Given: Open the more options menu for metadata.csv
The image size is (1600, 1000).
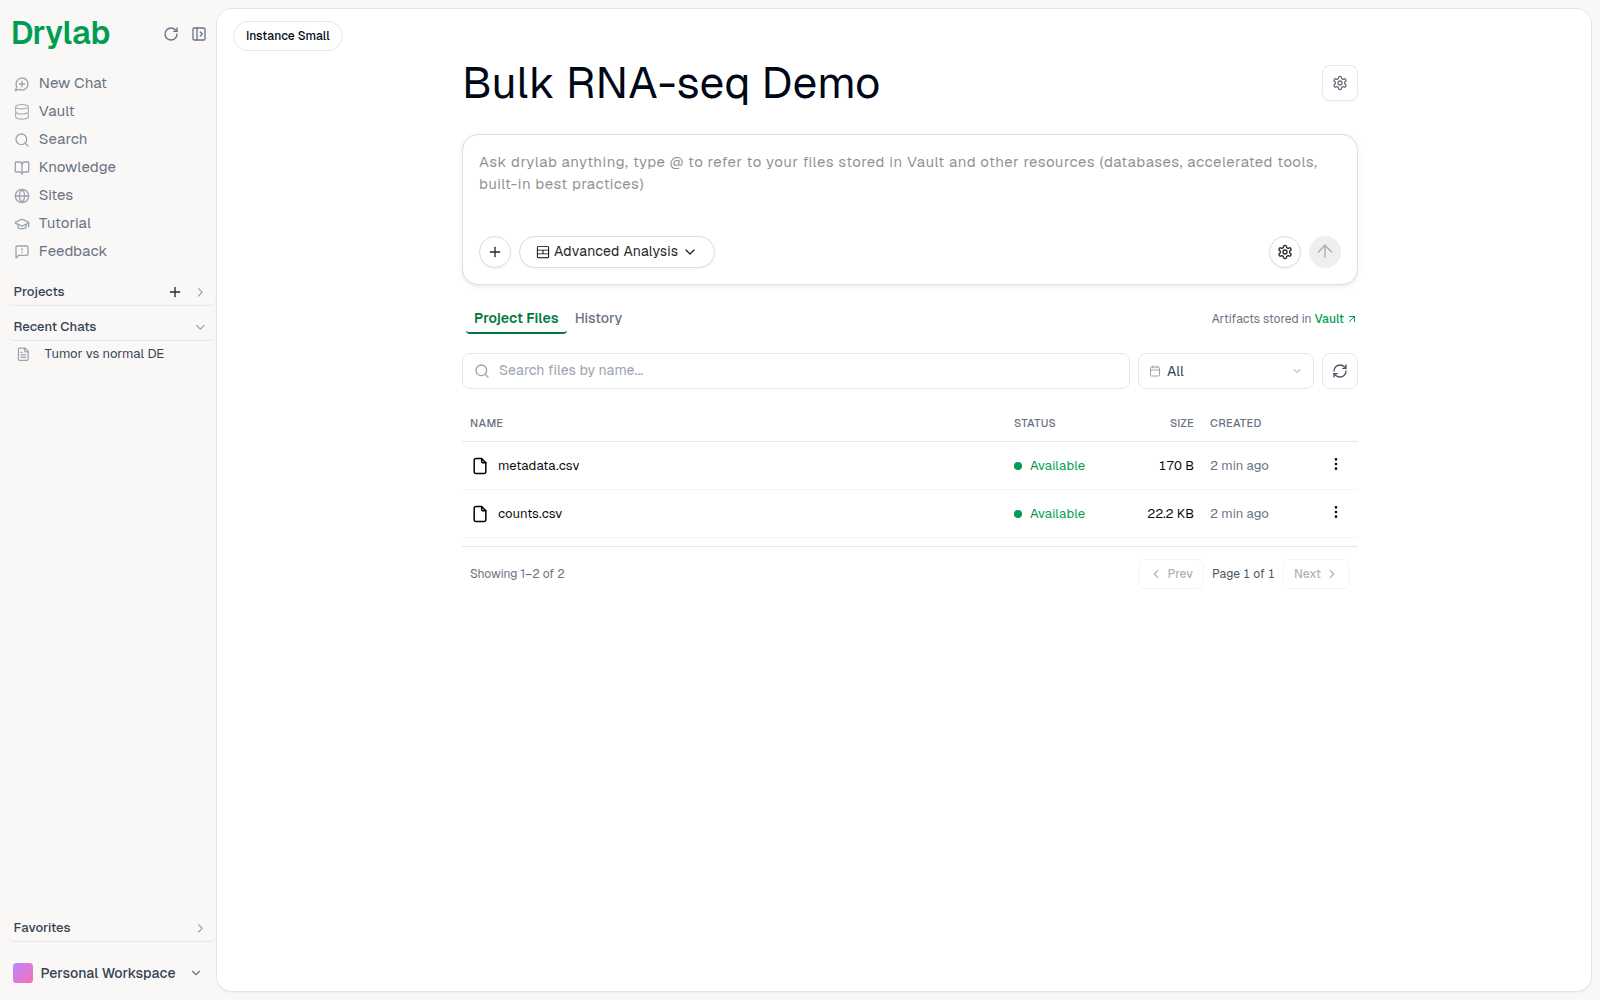Looking at the screenshot, I should (x=1336, y=465).
